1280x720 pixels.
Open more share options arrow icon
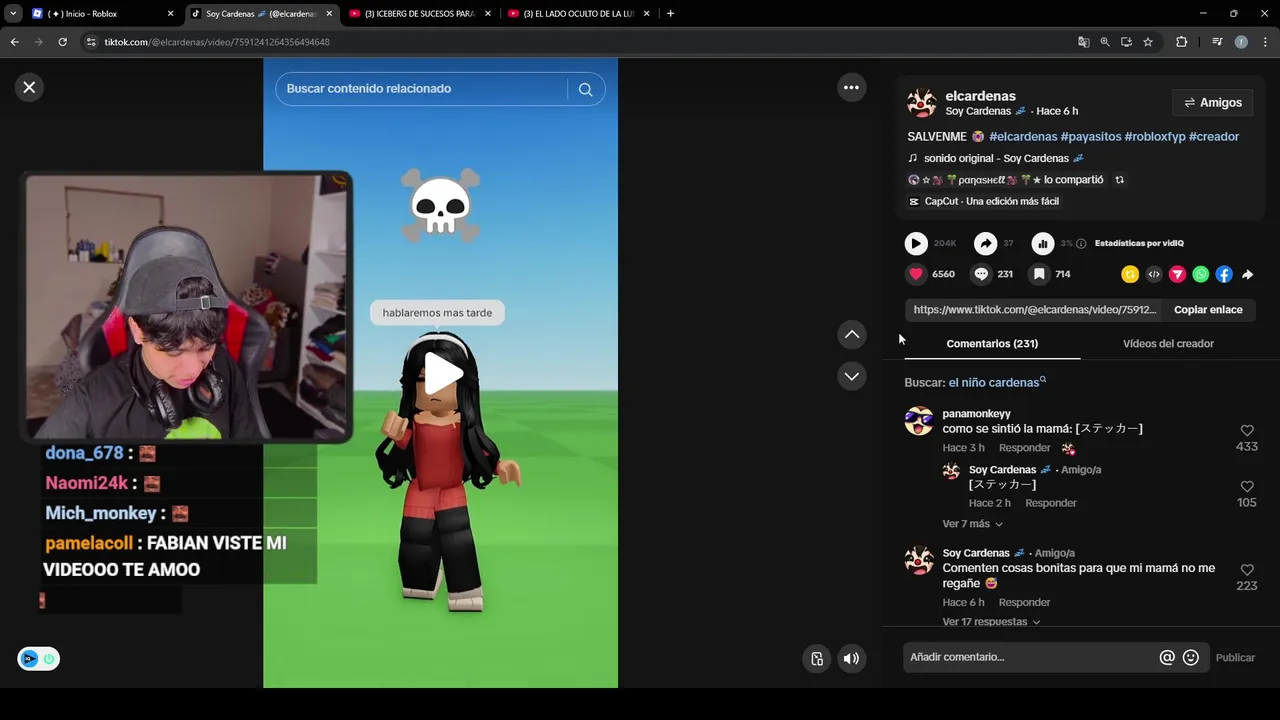click(1248, 274)
